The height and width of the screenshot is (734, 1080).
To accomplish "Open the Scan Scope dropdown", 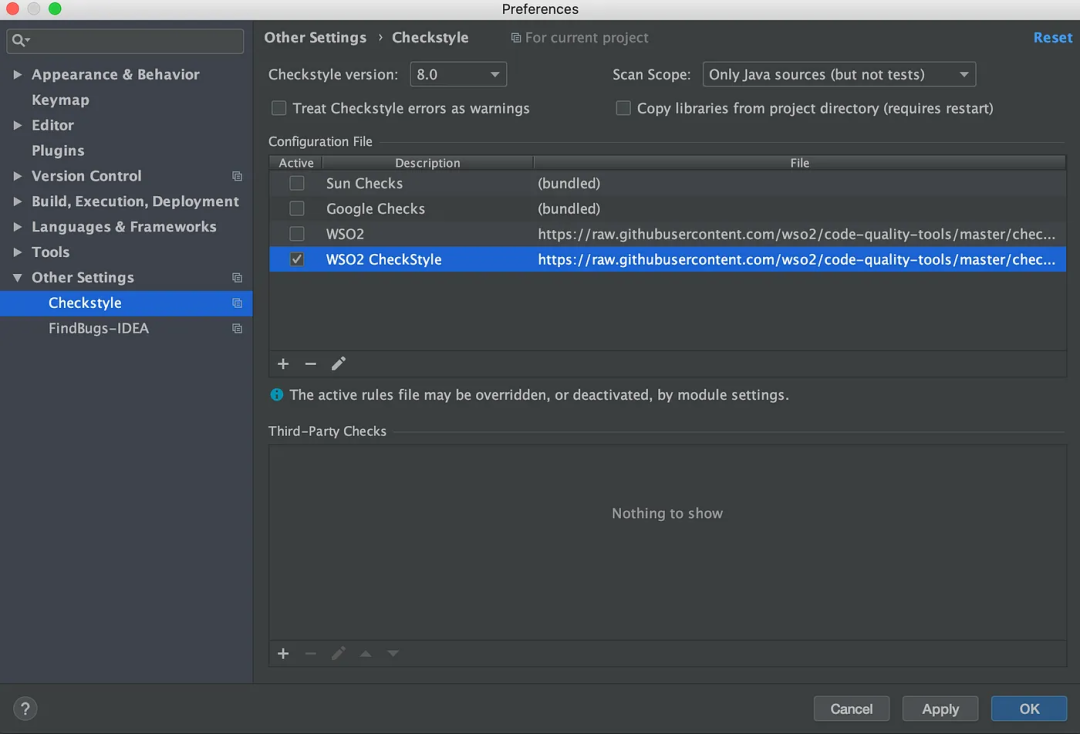I will coord(839,74).
